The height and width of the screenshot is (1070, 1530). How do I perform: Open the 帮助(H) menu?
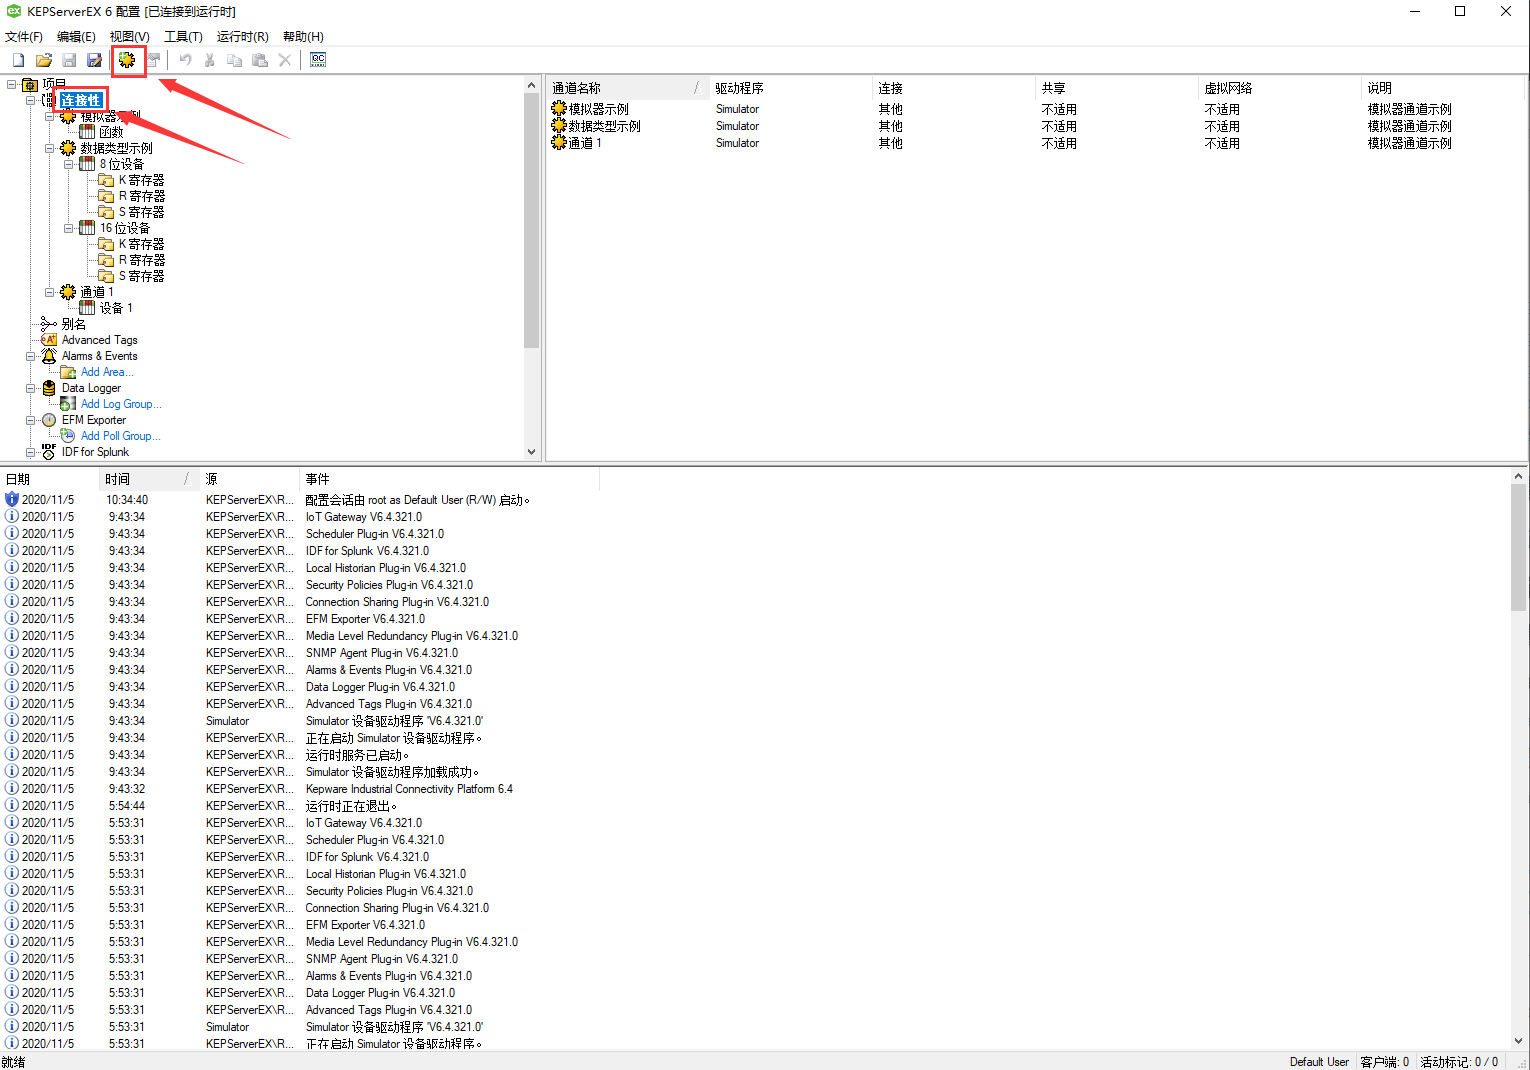point(303,36)
